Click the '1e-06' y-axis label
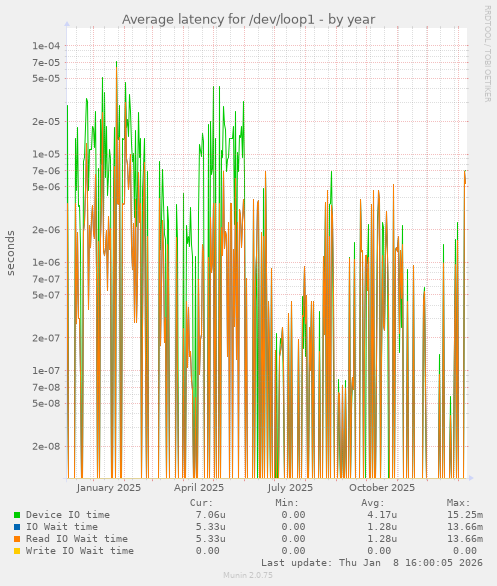 [46, 263]
